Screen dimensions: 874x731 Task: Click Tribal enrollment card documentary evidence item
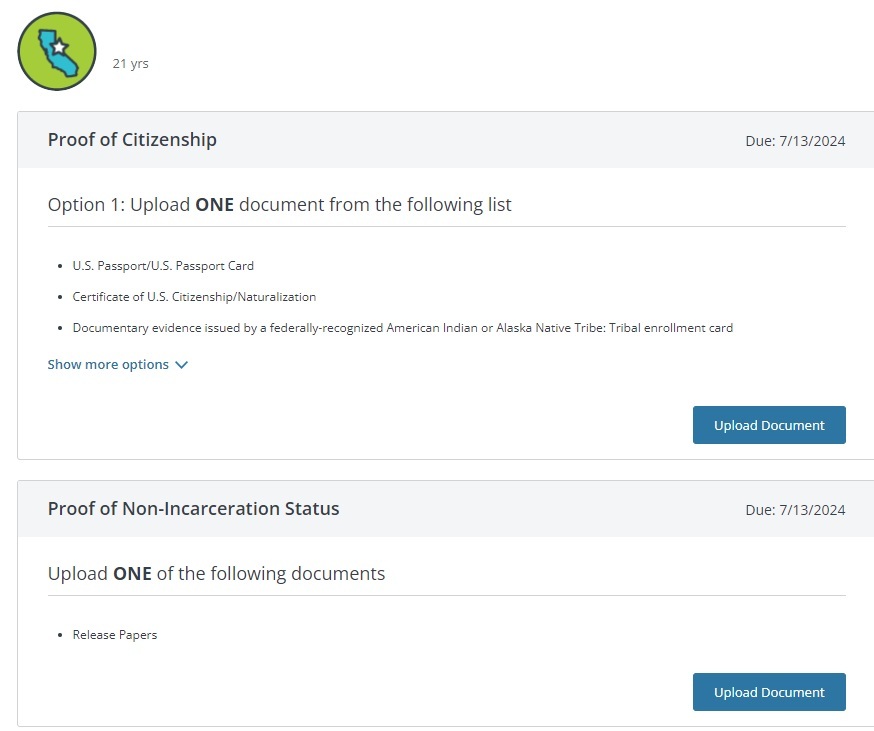click(x=402, y=328)
